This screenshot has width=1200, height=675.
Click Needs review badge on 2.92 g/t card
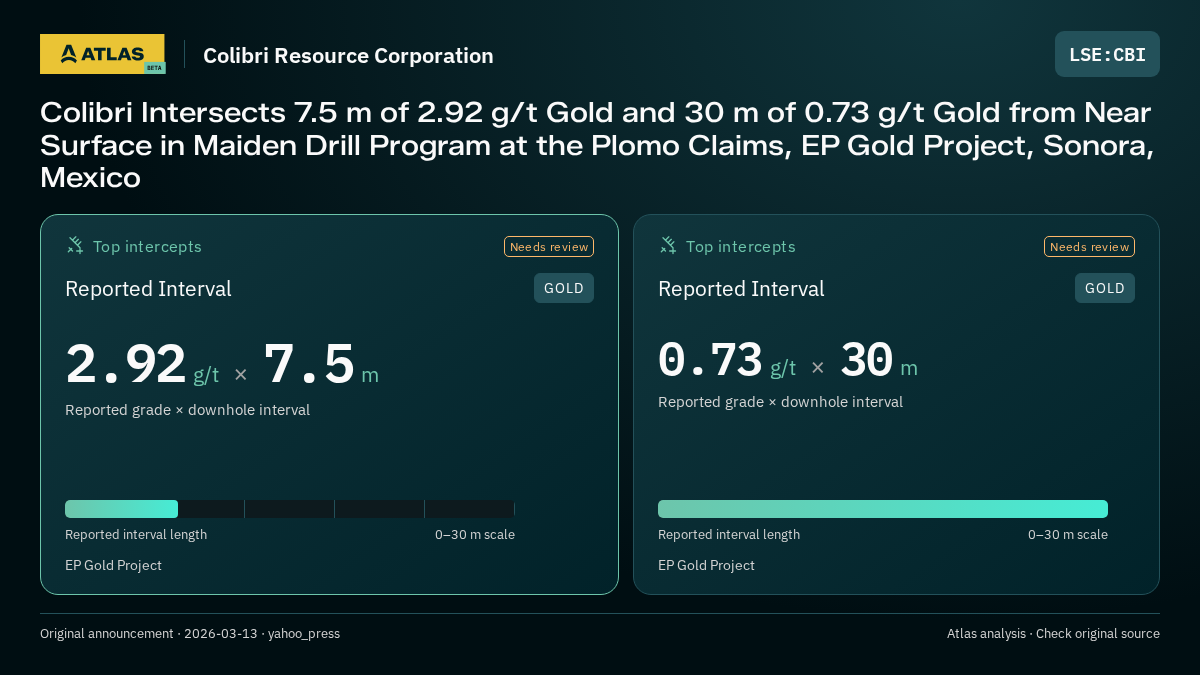(x=549, y=247)
